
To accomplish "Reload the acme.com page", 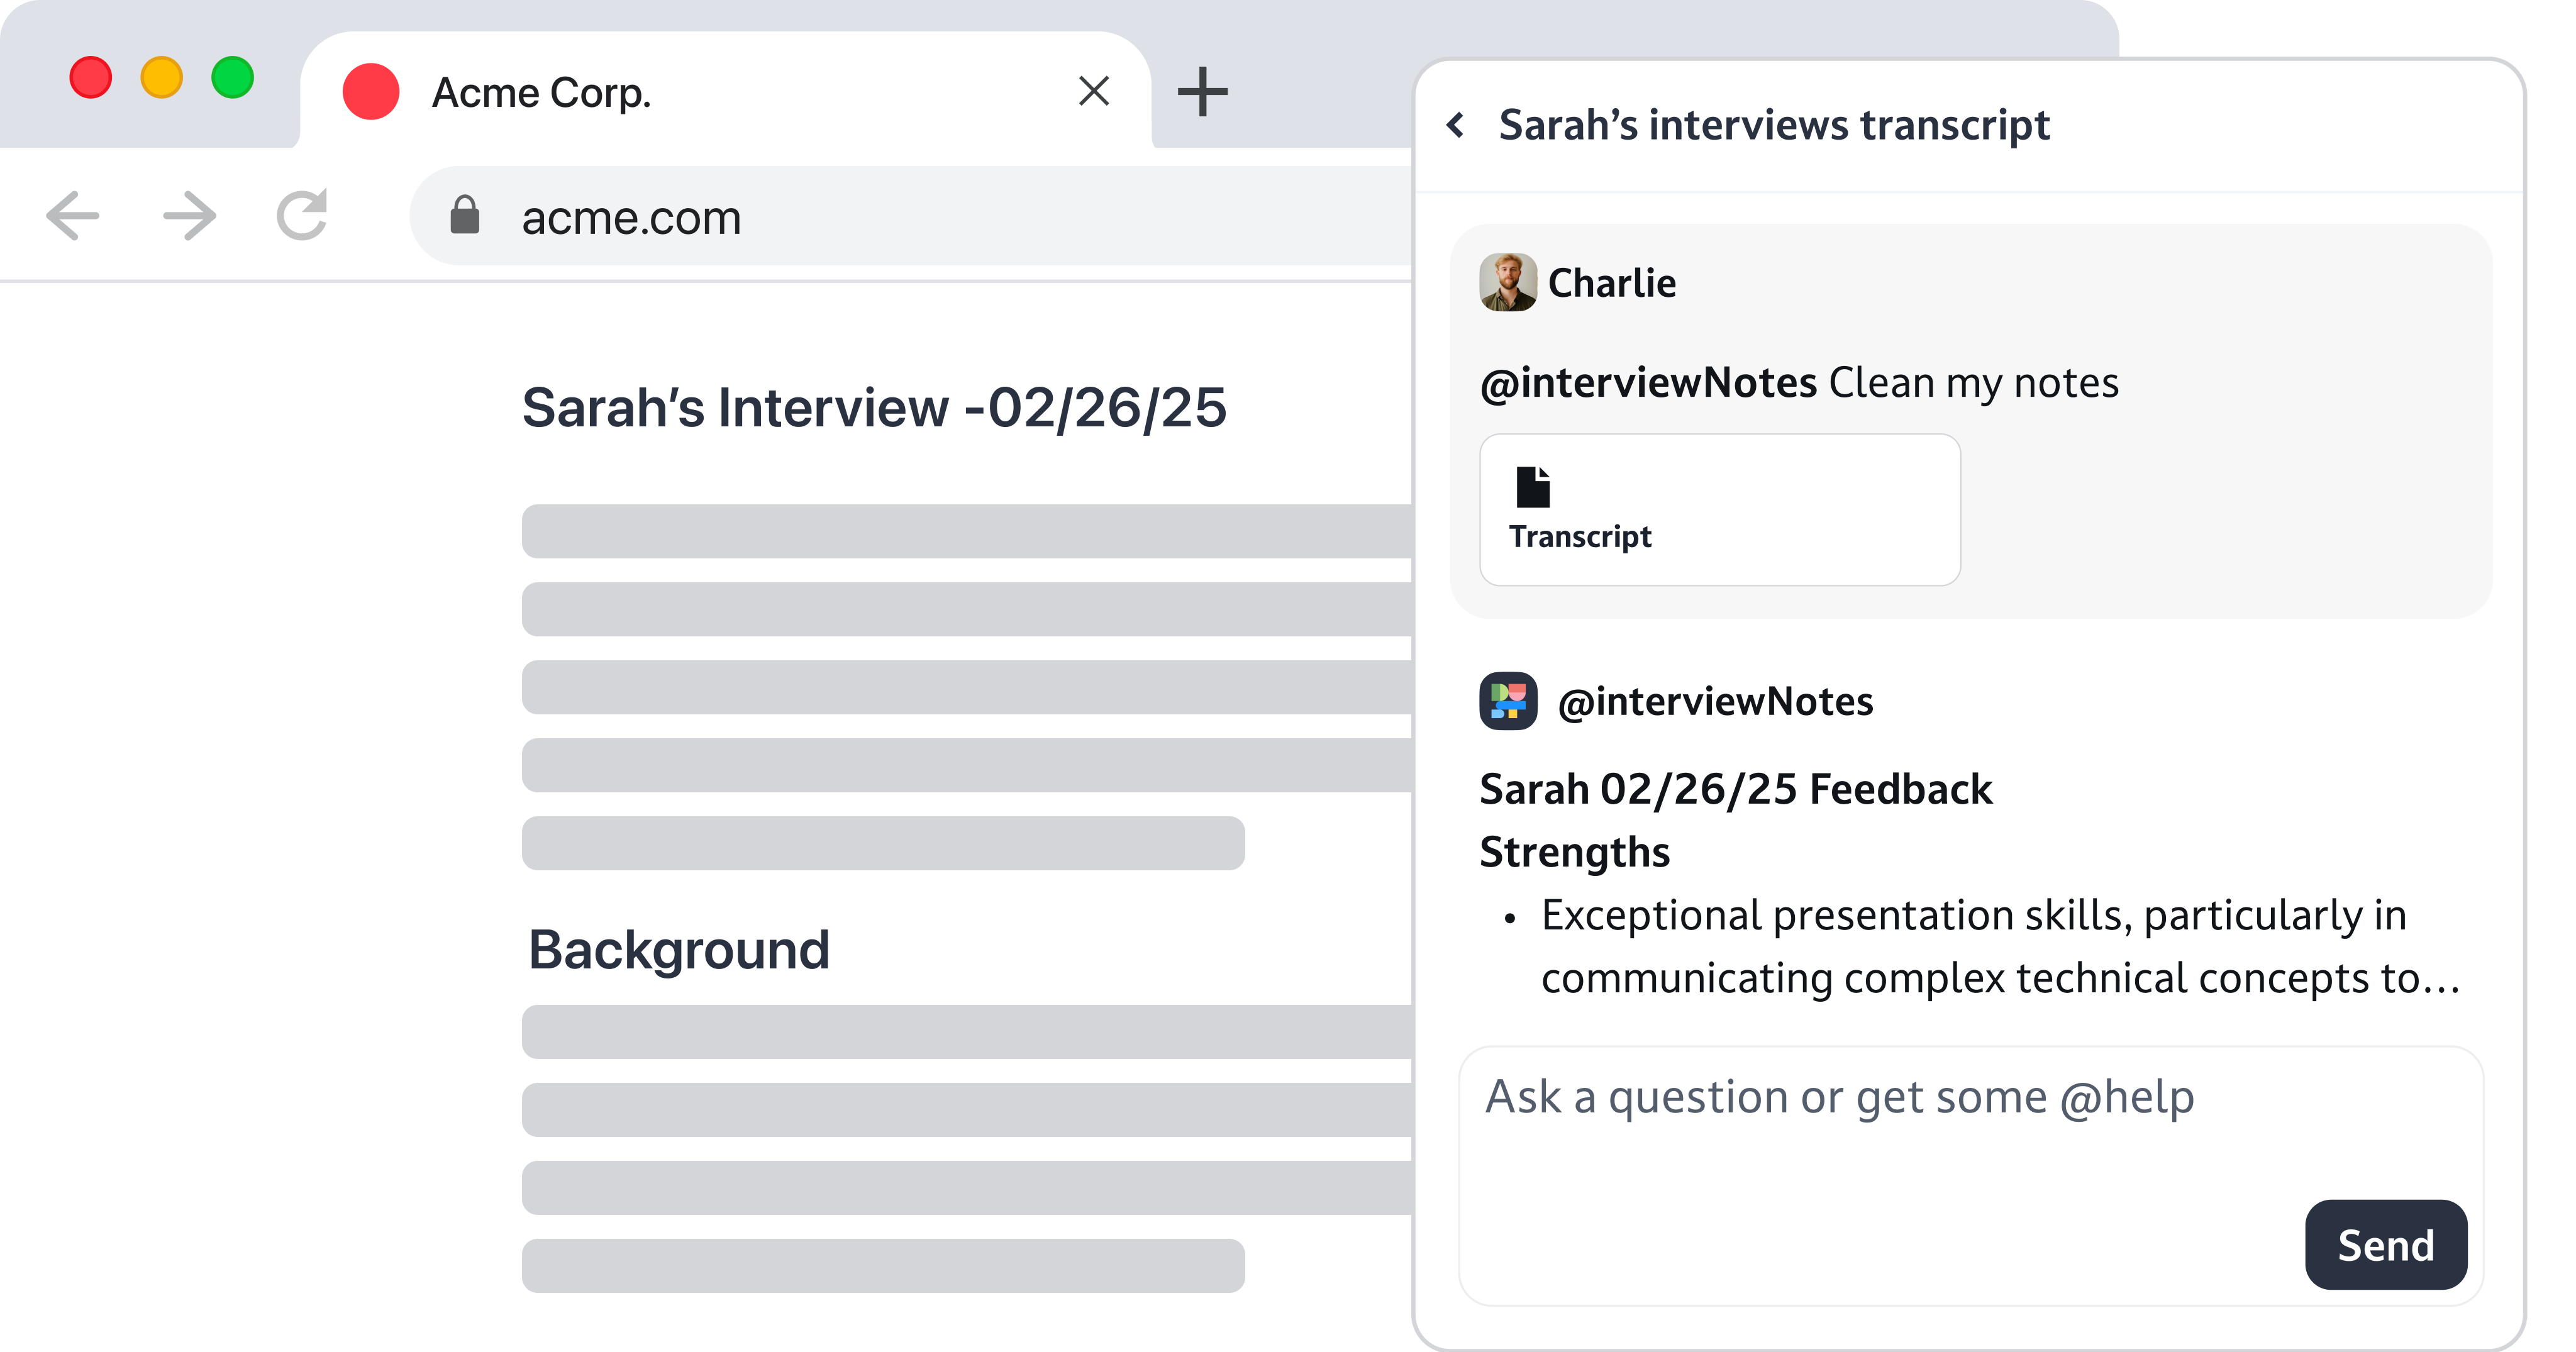I will pos(302,216).
